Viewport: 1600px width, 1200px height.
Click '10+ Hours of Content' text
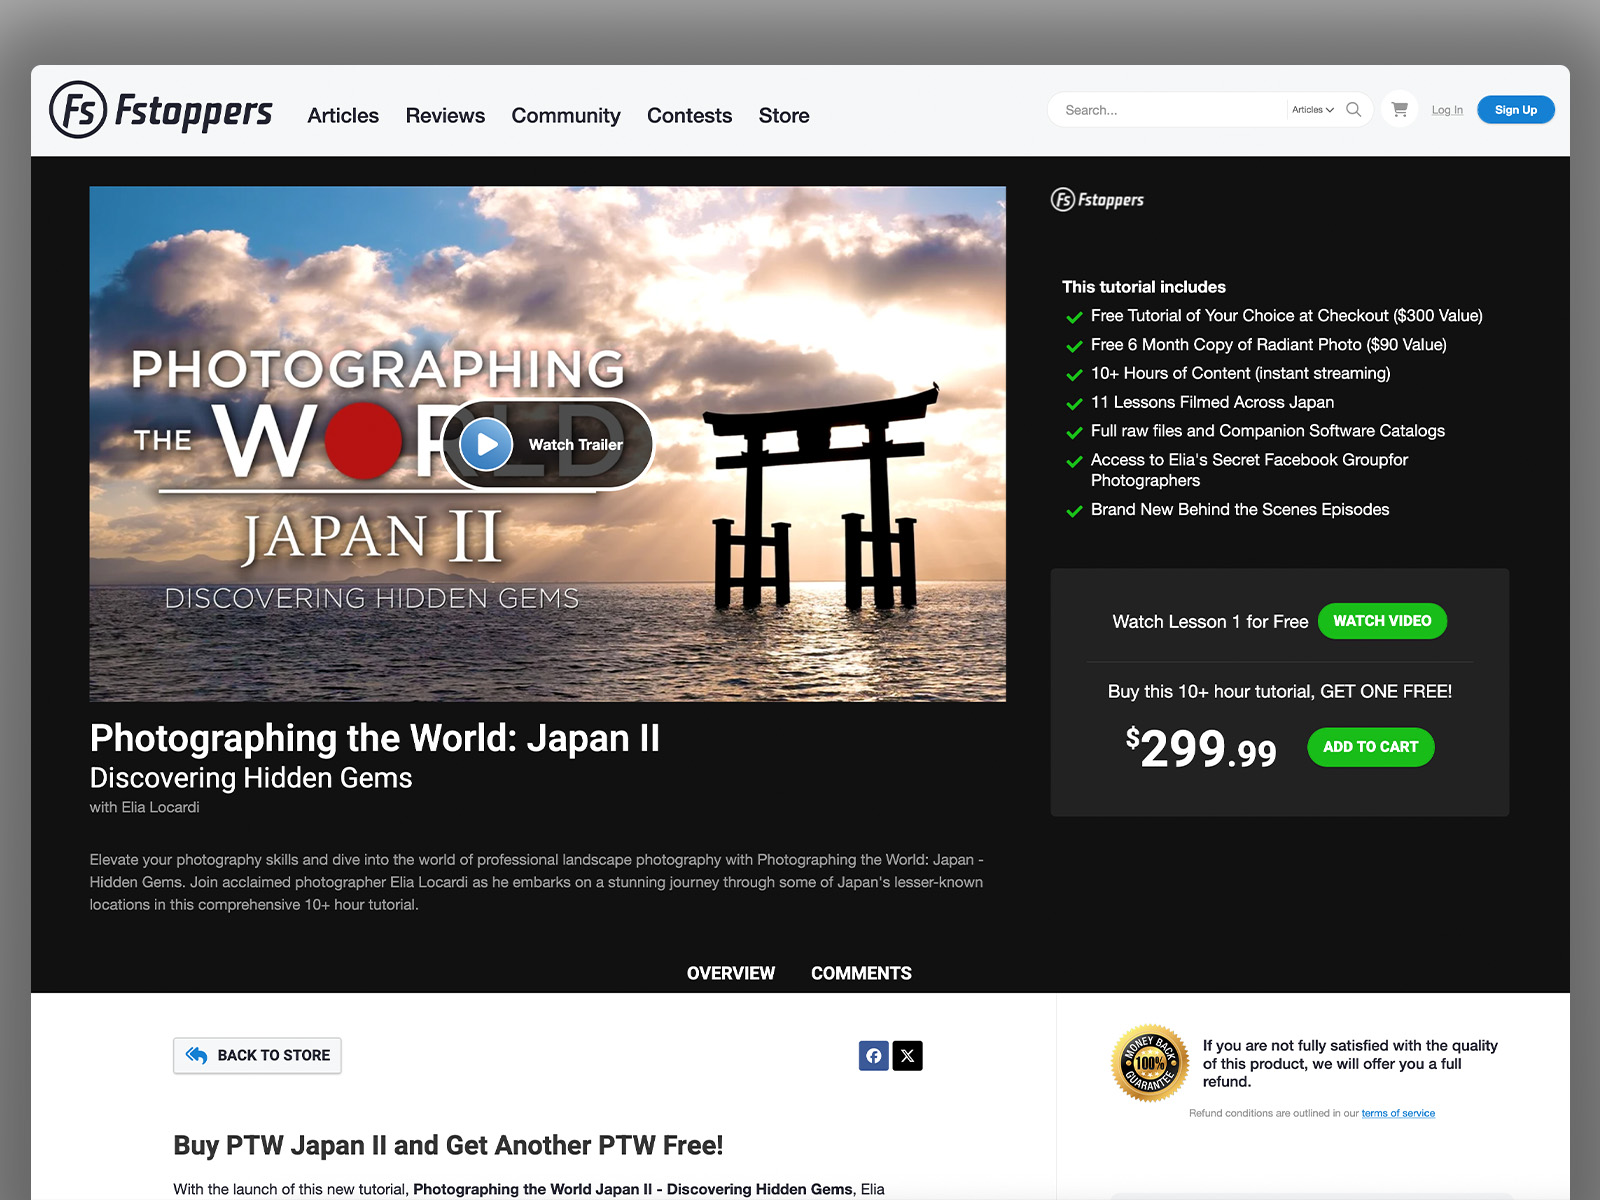coord(1241,374)
